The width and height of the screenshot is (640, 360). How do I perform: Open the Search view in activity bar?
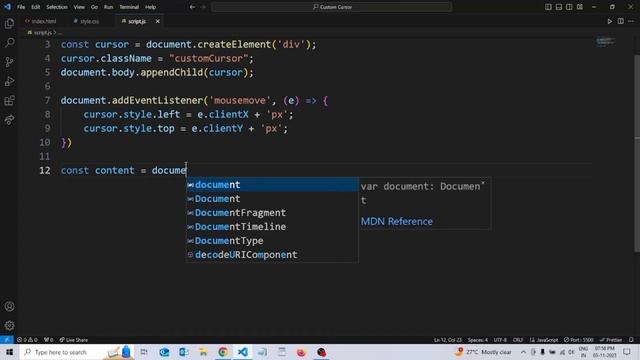pyautogui.click(x=9, y=42)
